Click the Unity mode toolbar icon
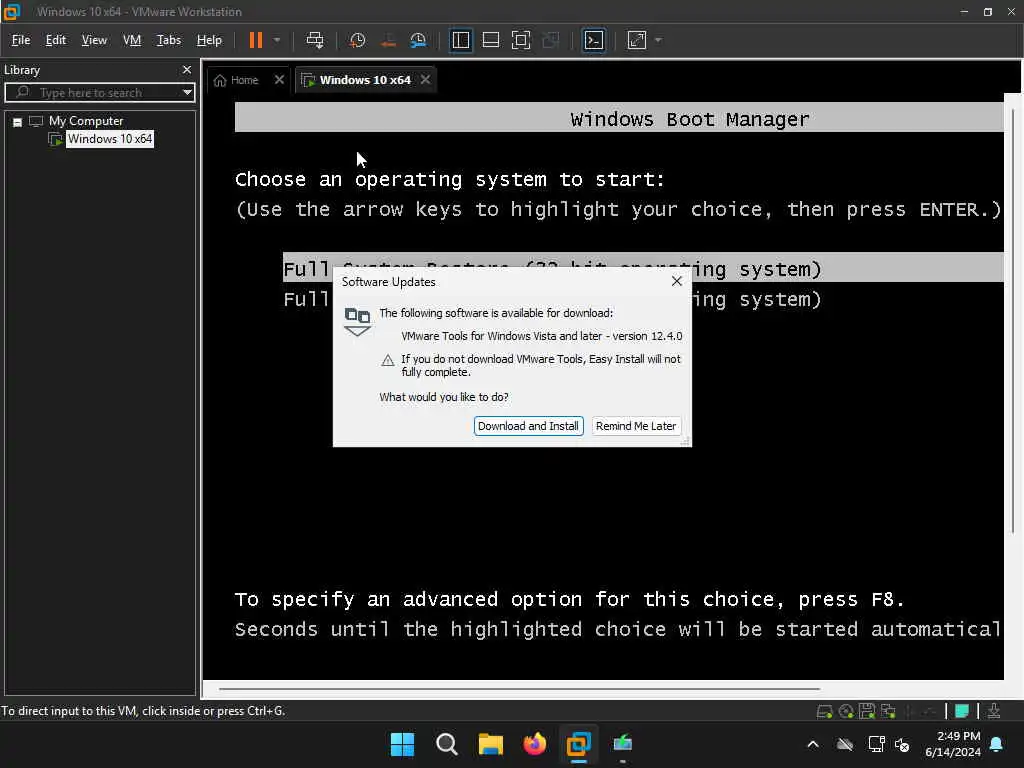 pos(551,40)
